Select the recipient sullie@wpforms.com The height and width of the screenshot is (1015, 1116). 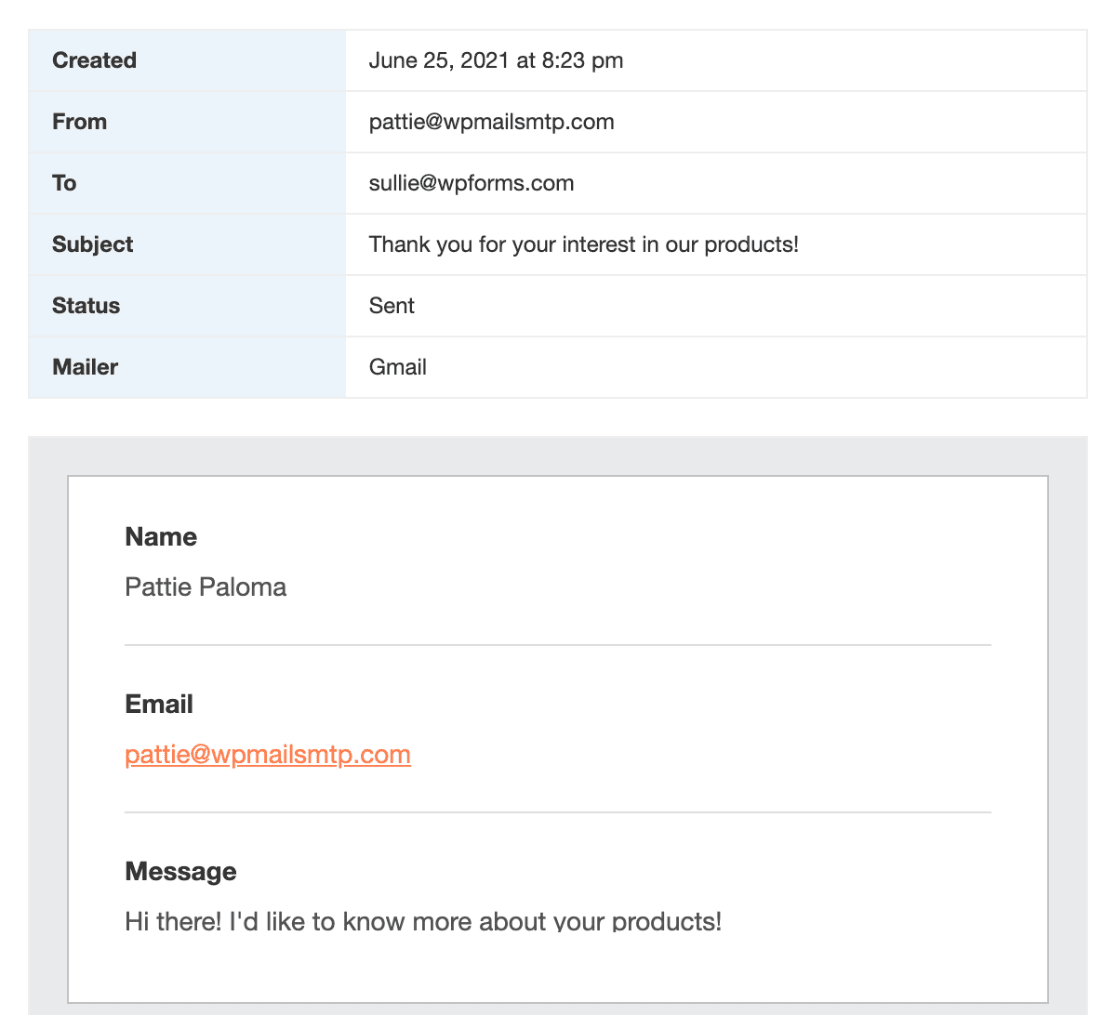pos(471,183)
